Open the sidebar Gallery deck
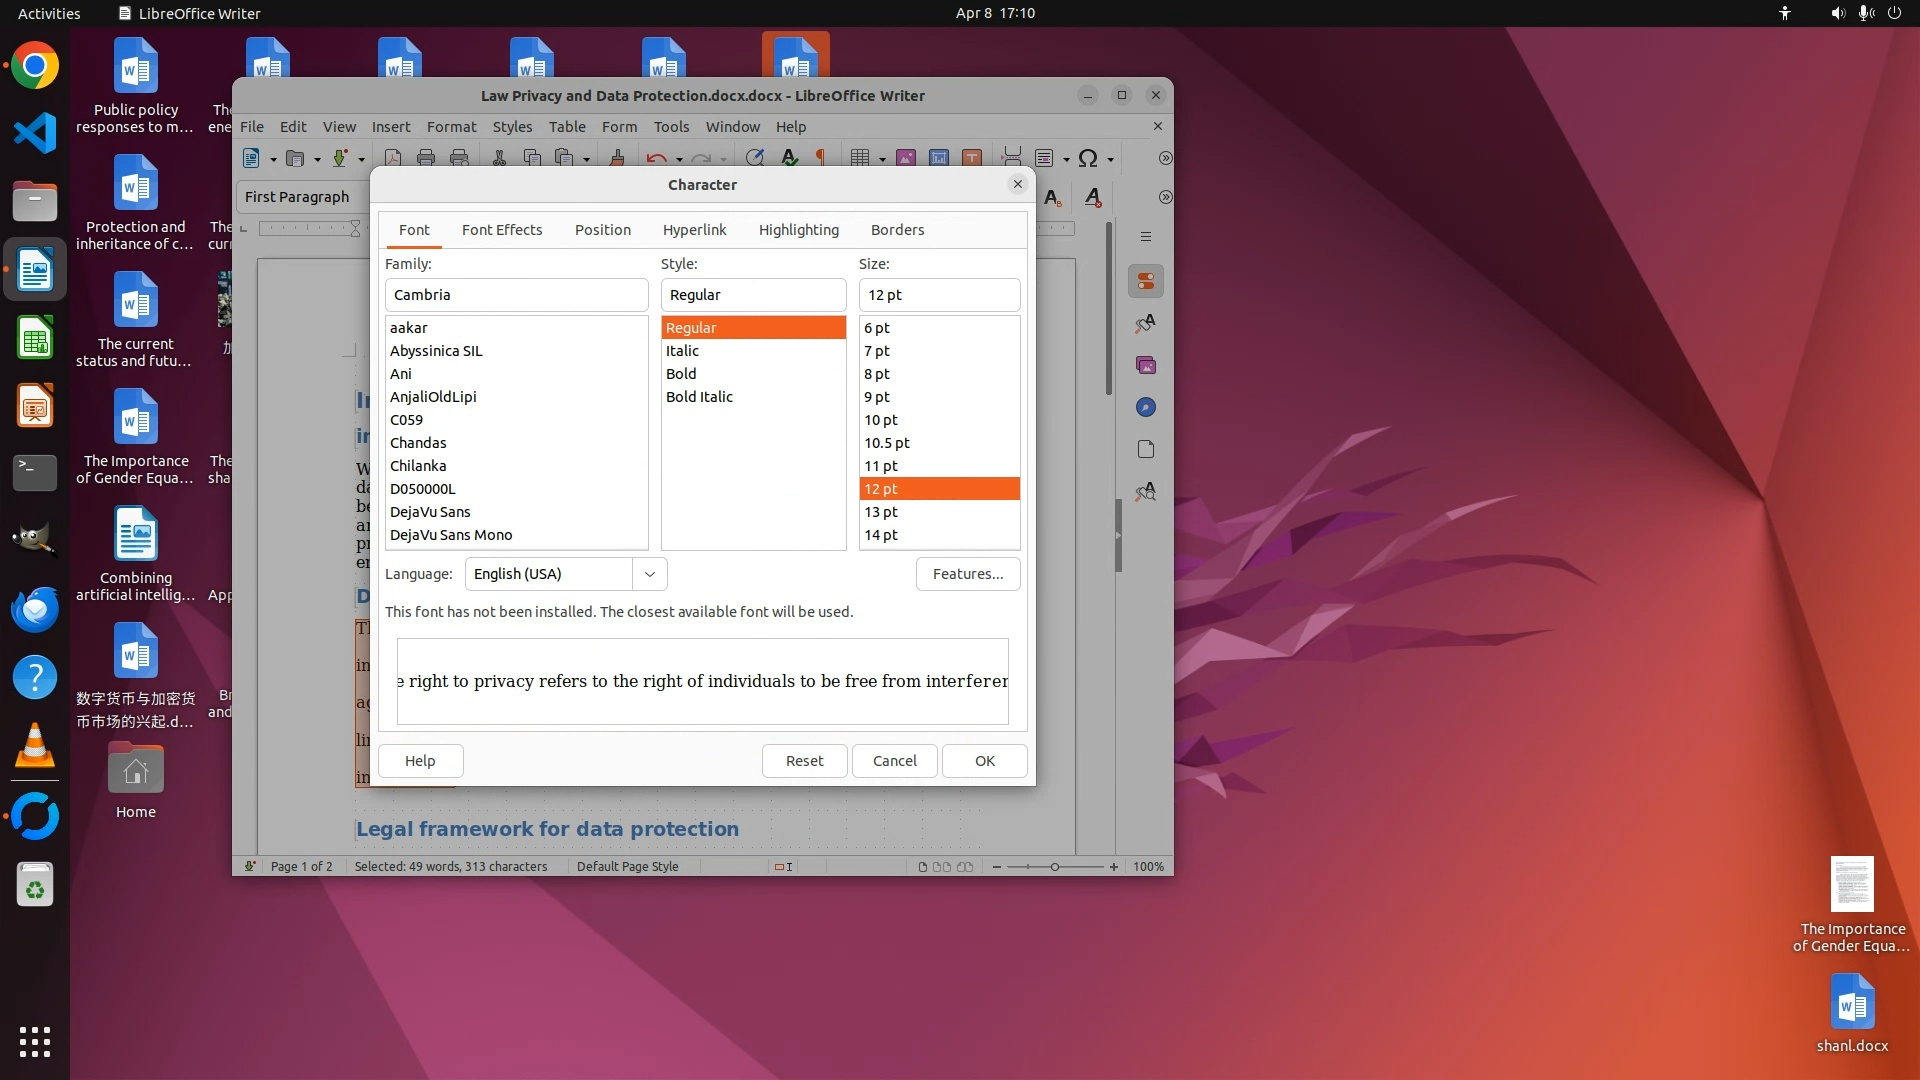This screenshot has width=1920, height=1080. tap(1146, 365)
